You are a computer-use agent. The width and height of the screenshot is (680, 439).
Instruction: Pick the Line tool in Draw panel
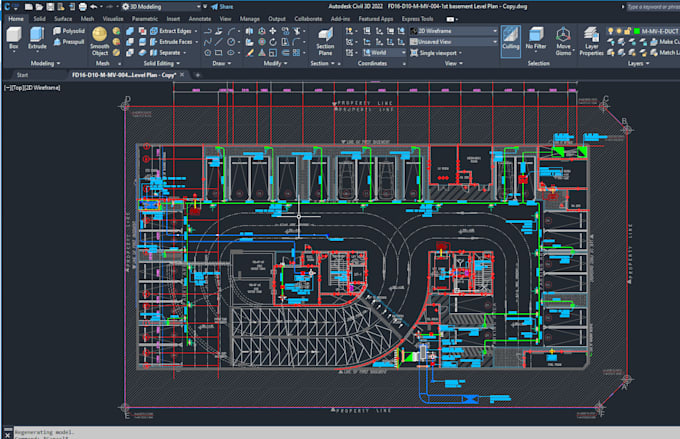219,42
